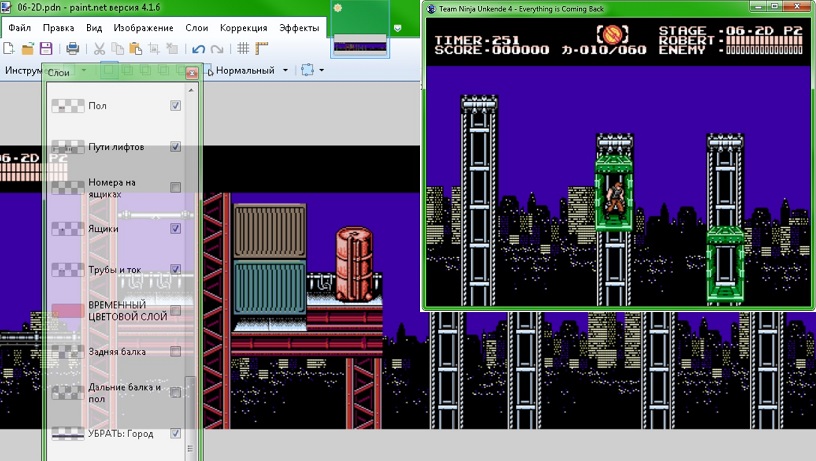The width and height of the screenshot is (816, 461).
Task: Click the Пути лифтов layer thumbnail
Action: pyautogui.click(x=68, y=147)
